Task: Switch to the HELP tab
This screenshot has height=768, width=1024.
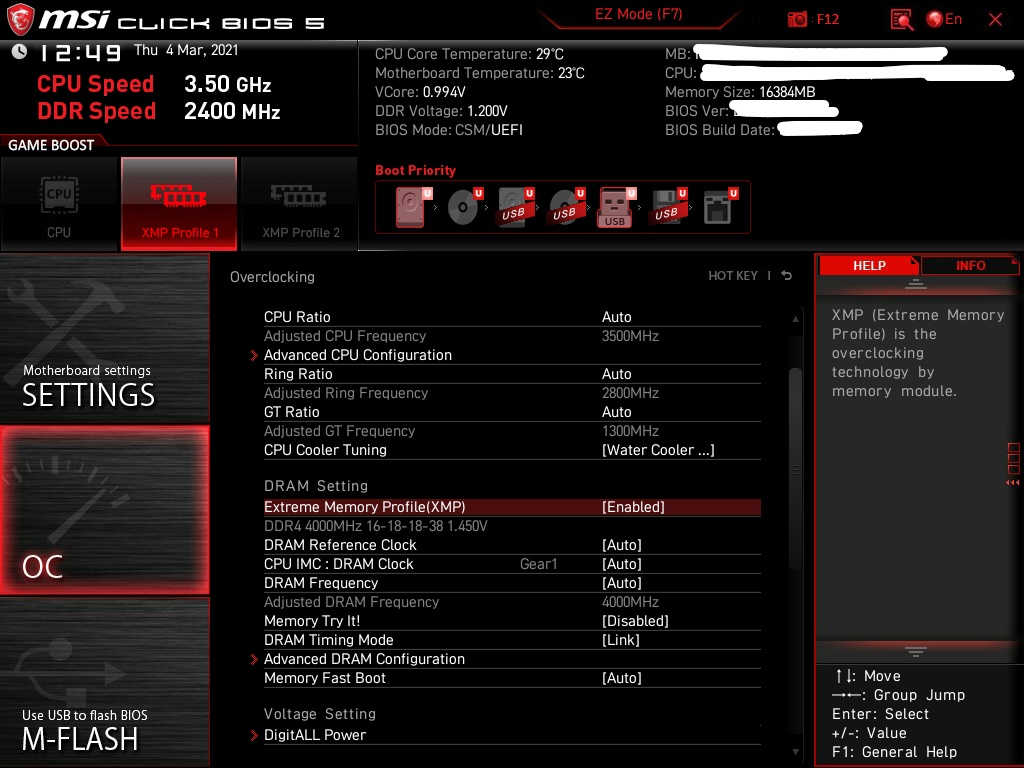Action: (x=869, y=265)
